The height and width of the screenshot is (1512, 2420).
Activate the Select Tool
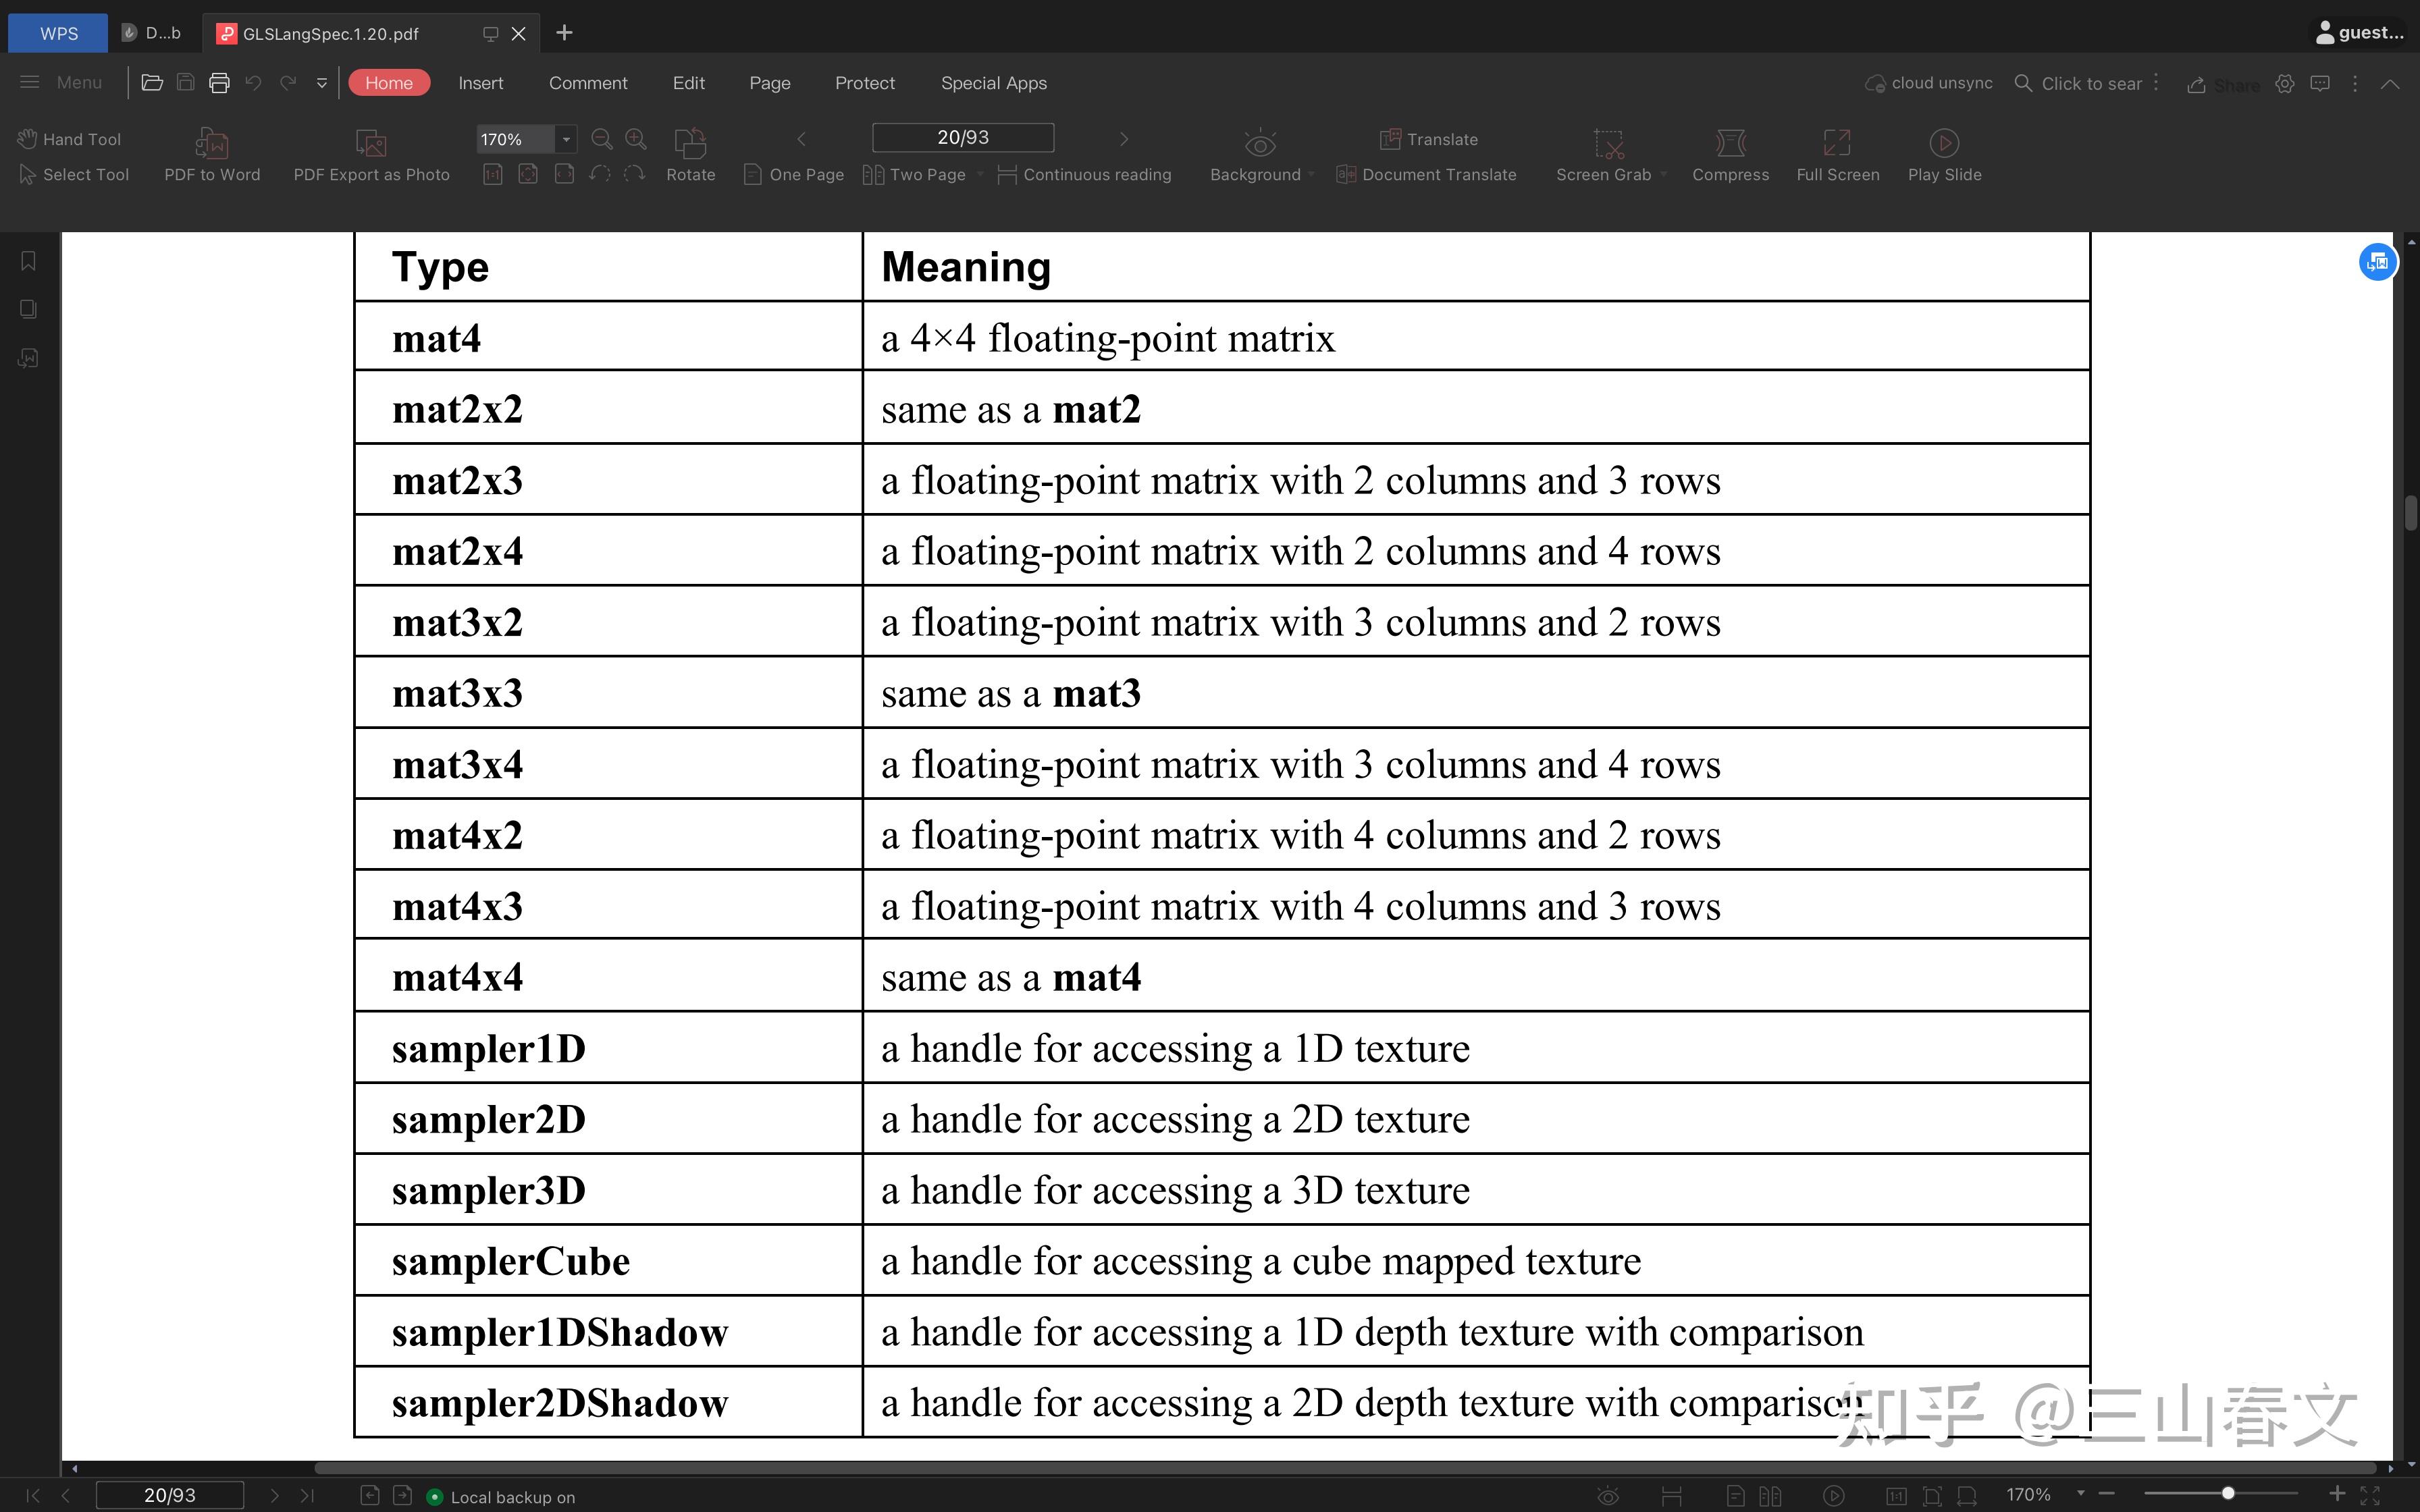pyautogui.click(x=74, y=174)
